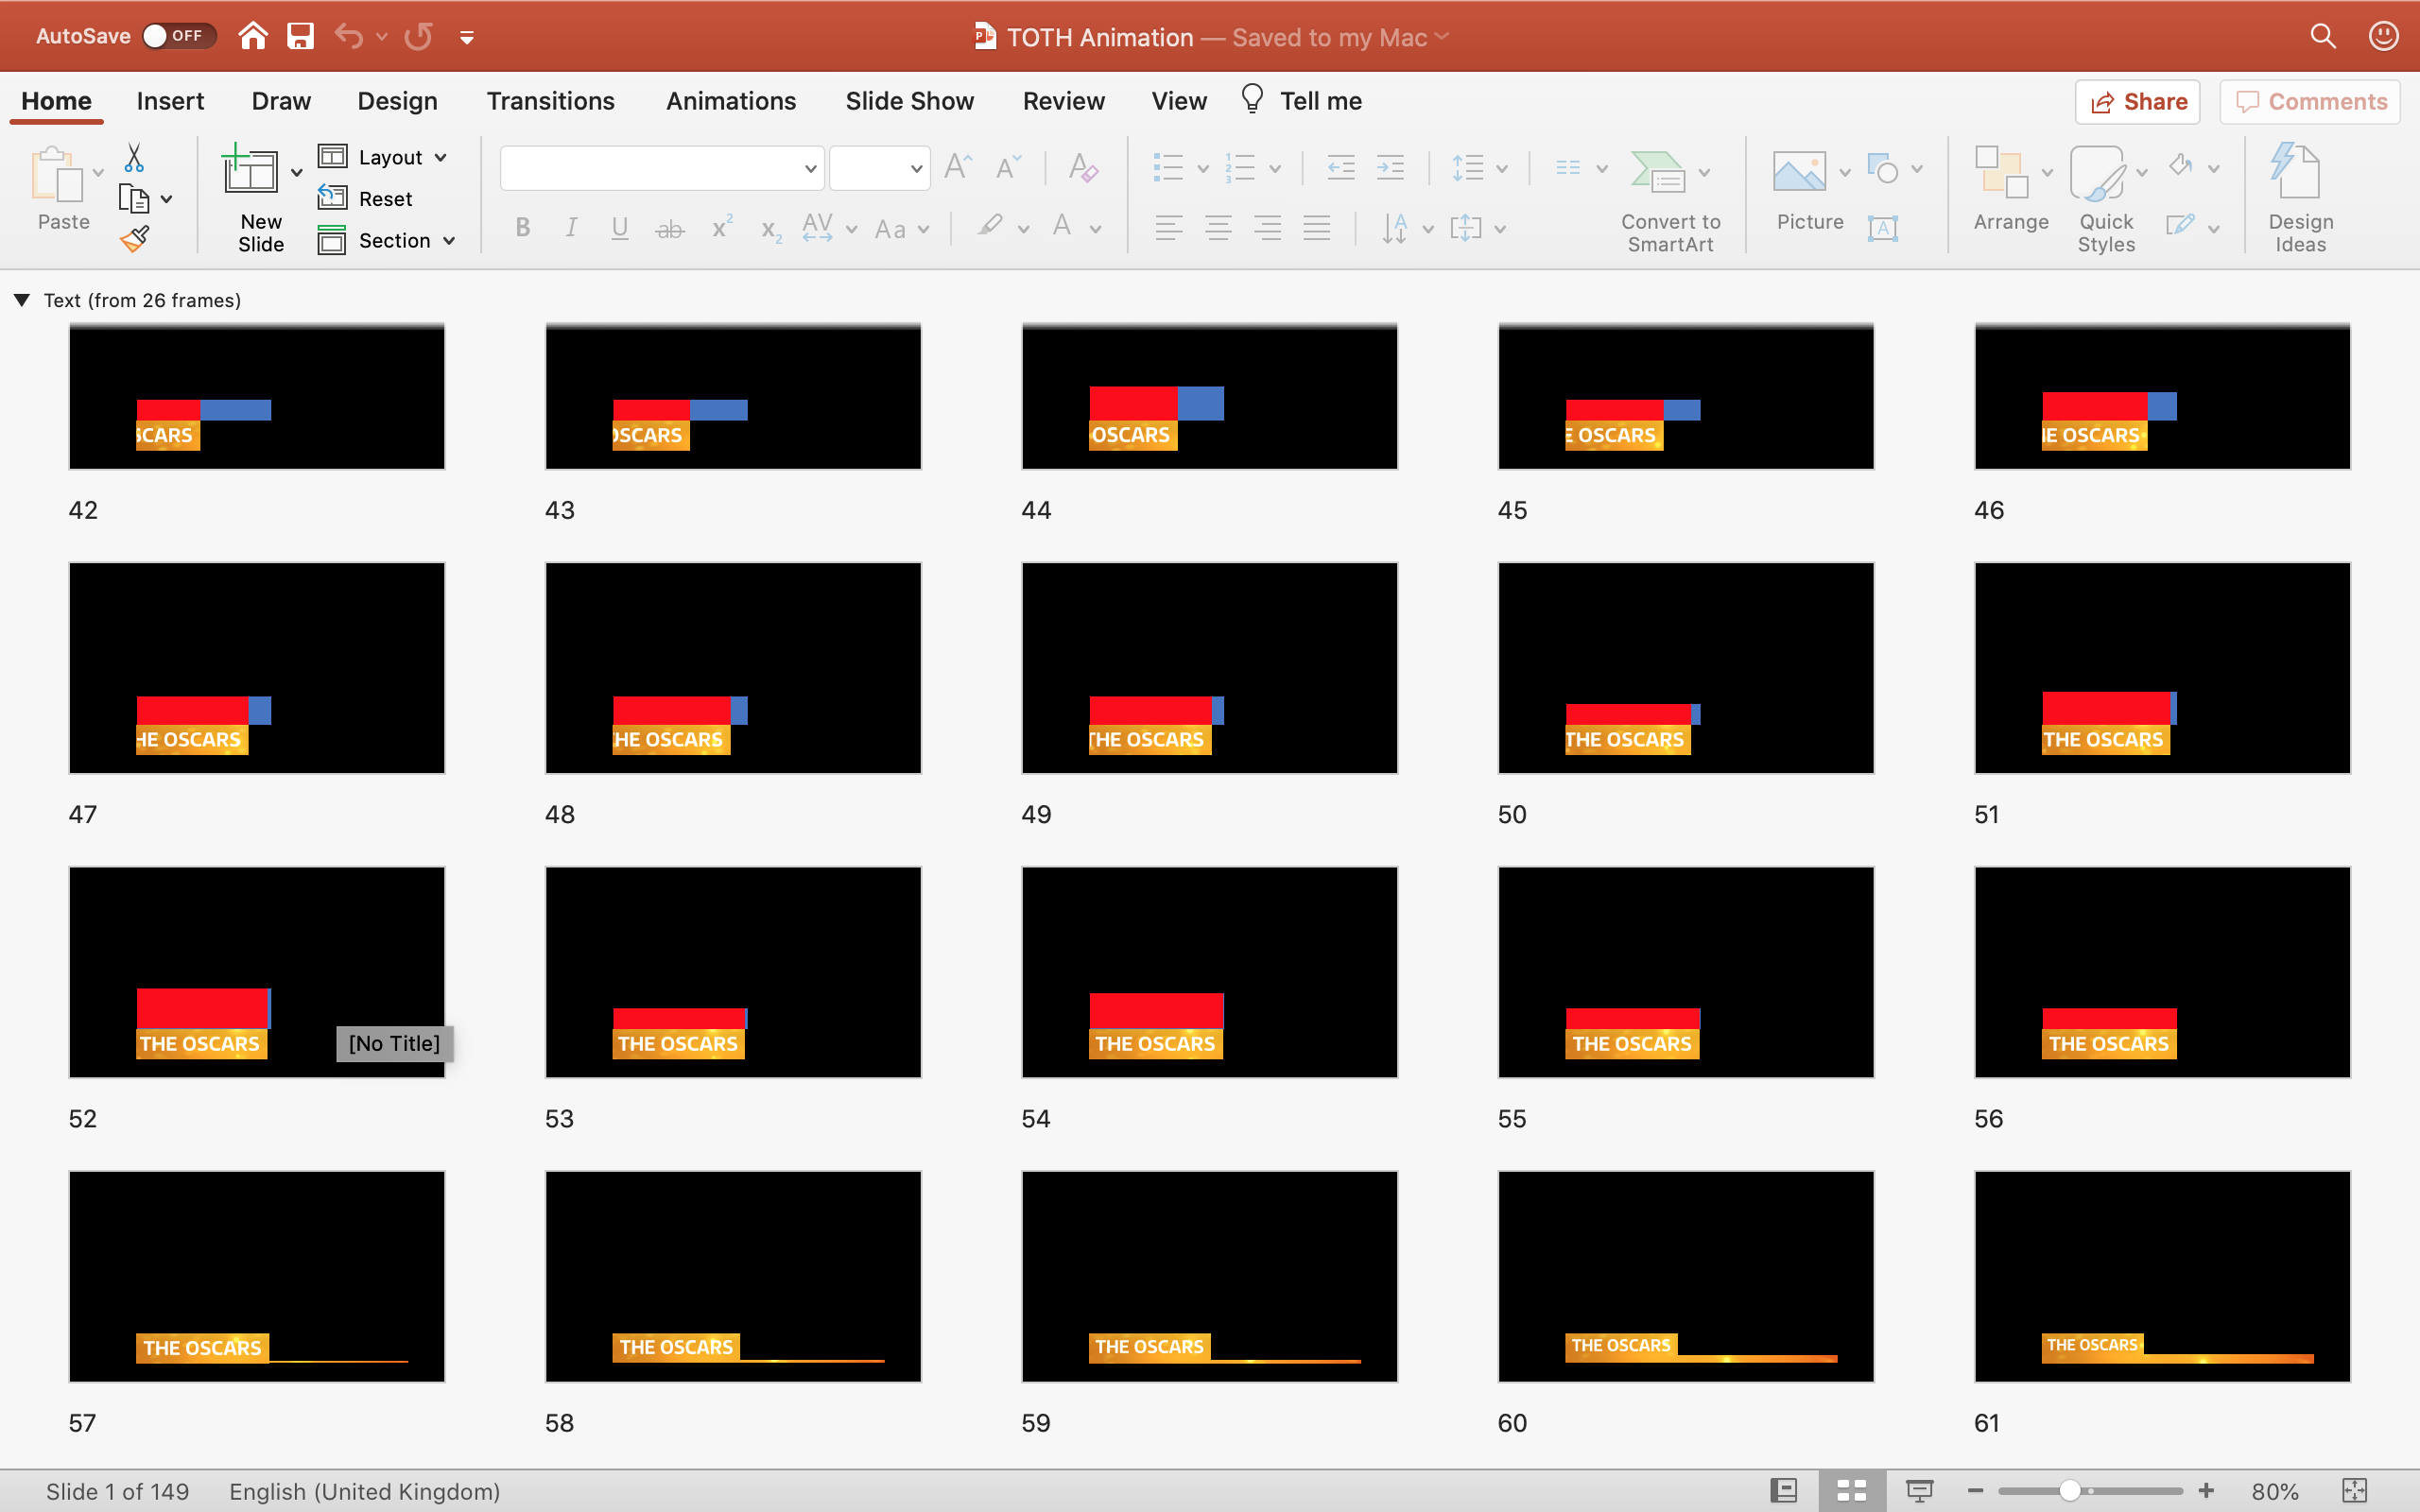Copy the selection using the copy icon
Viewport: 2420px width, 1512px height.
tap(134, 199)
